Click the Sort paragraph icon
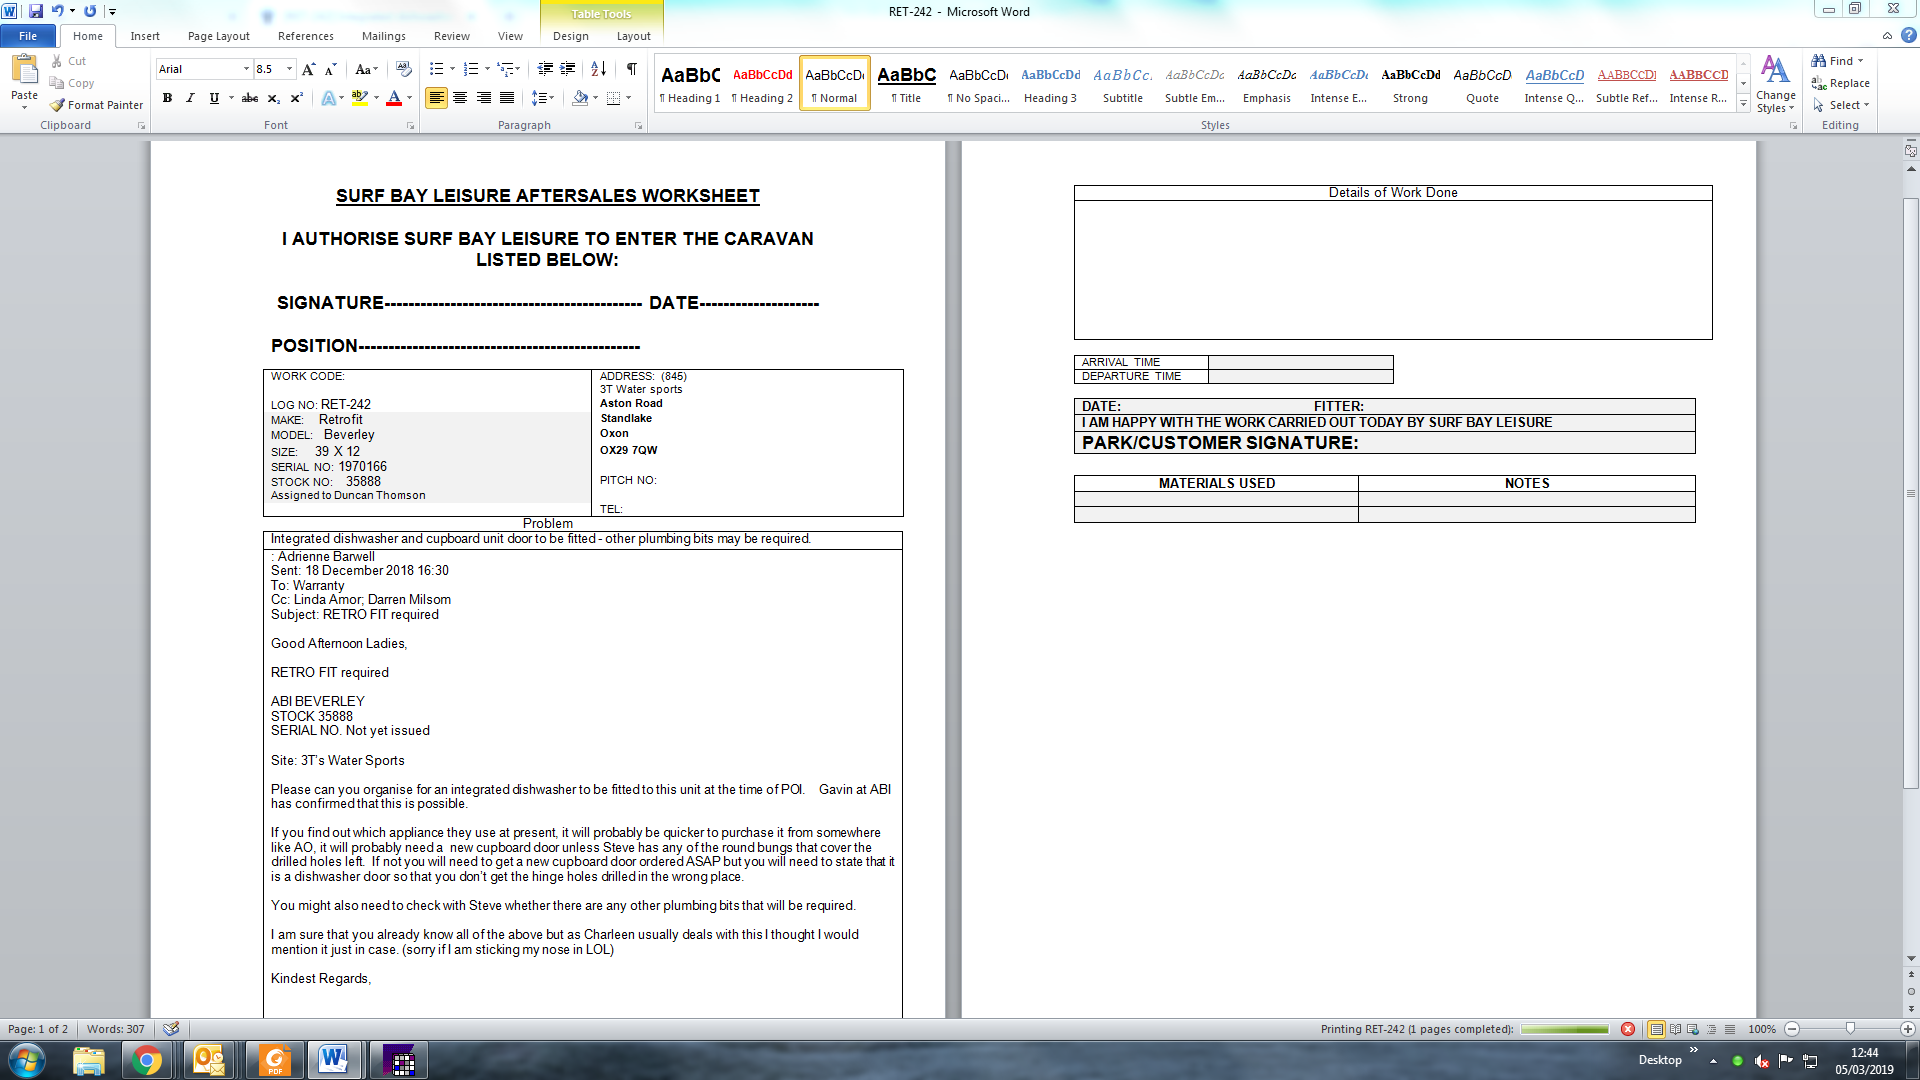This screenshot has height=1080, width=1920. [598, 69]
